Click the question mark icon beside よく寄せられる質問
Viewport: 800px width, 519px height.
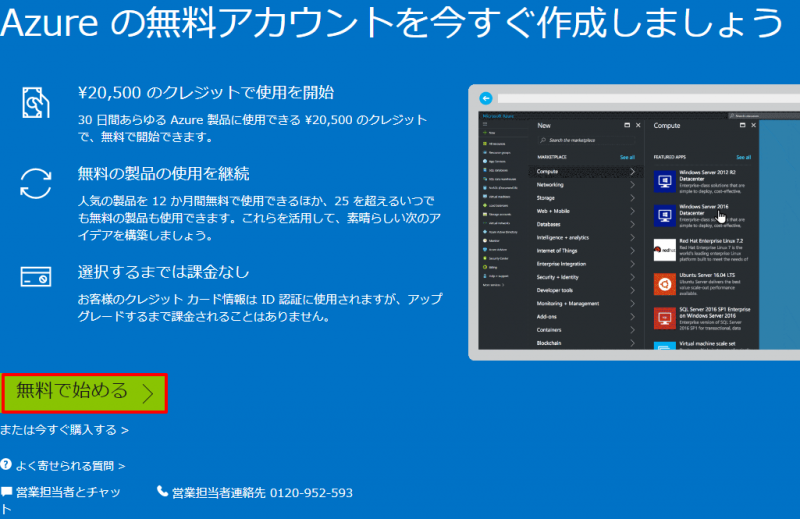(6, 464)
